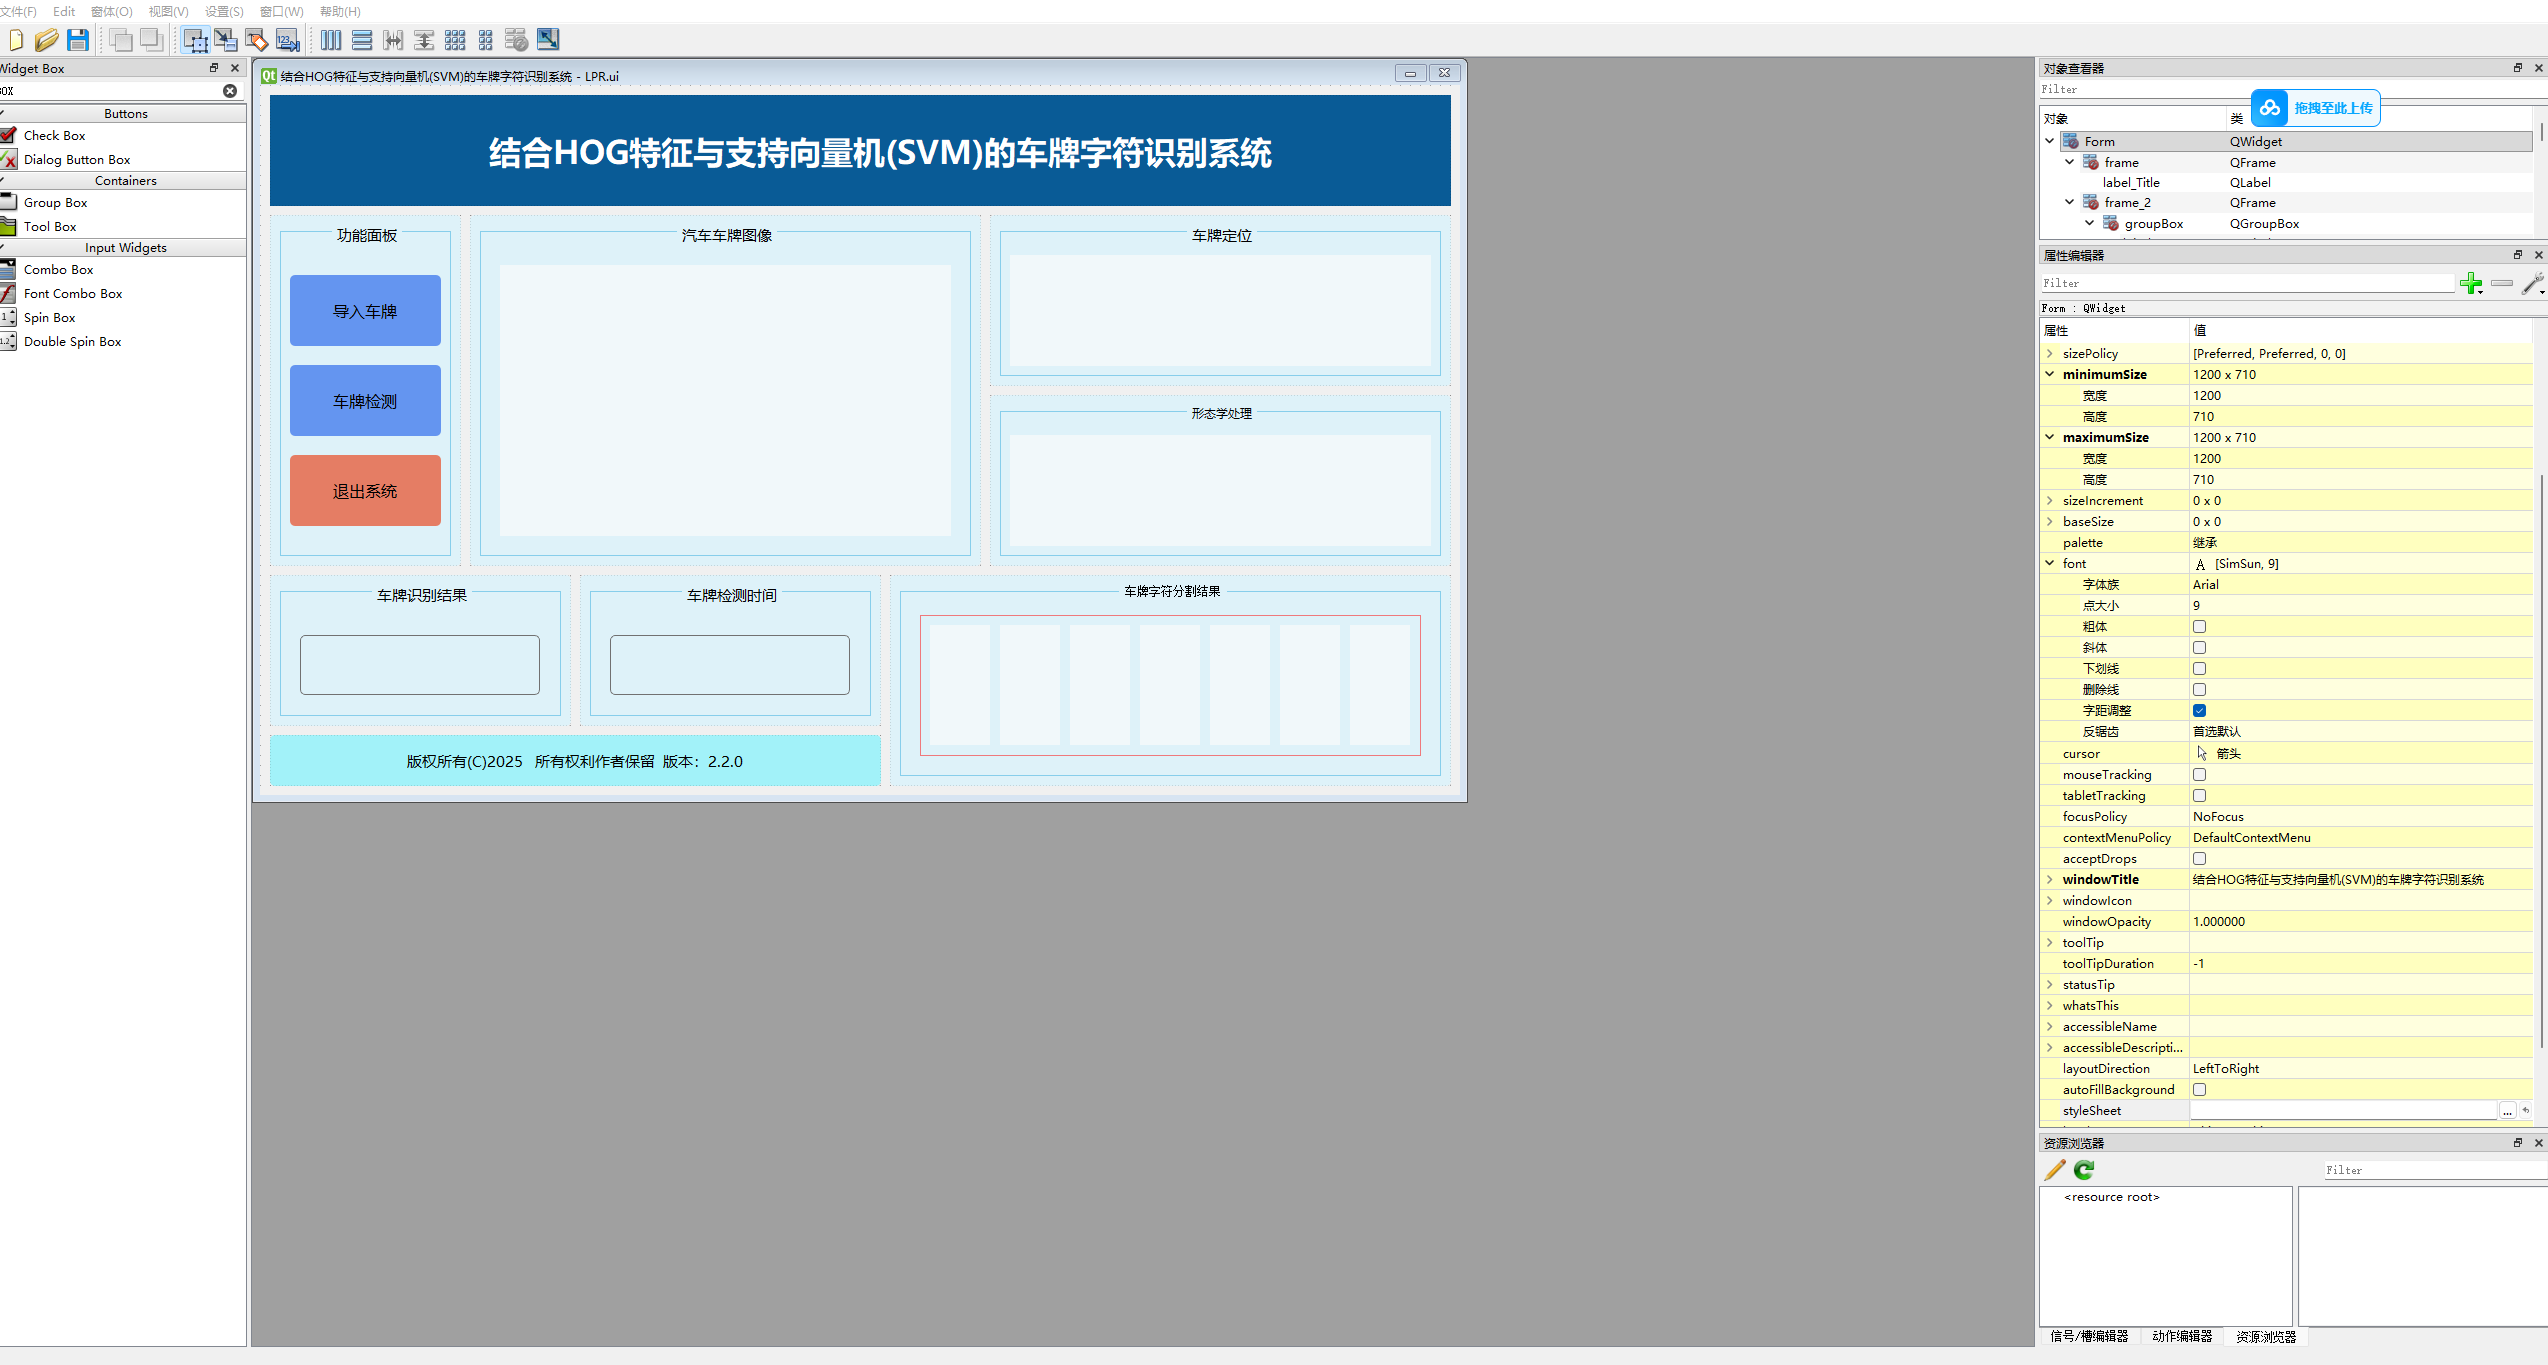Screen dimensions: 2548x1365
Task: Click the Save form toolbar icon
Action: coord(78,40)
